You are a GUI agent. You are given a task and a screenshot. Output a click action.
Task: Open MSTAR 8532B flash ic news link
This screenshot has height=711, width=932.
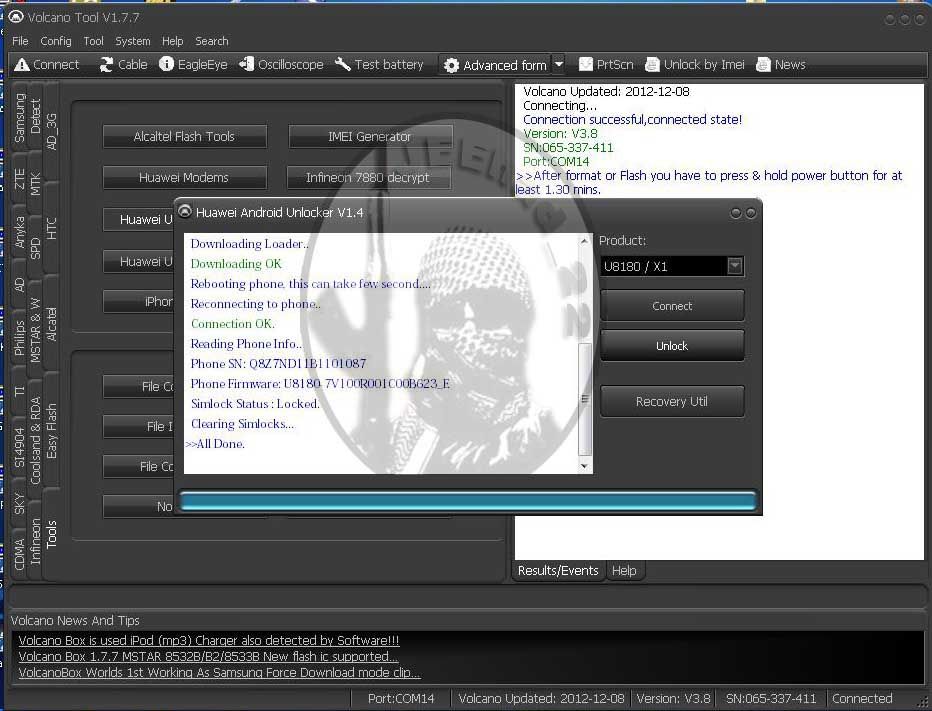(209, 656)
